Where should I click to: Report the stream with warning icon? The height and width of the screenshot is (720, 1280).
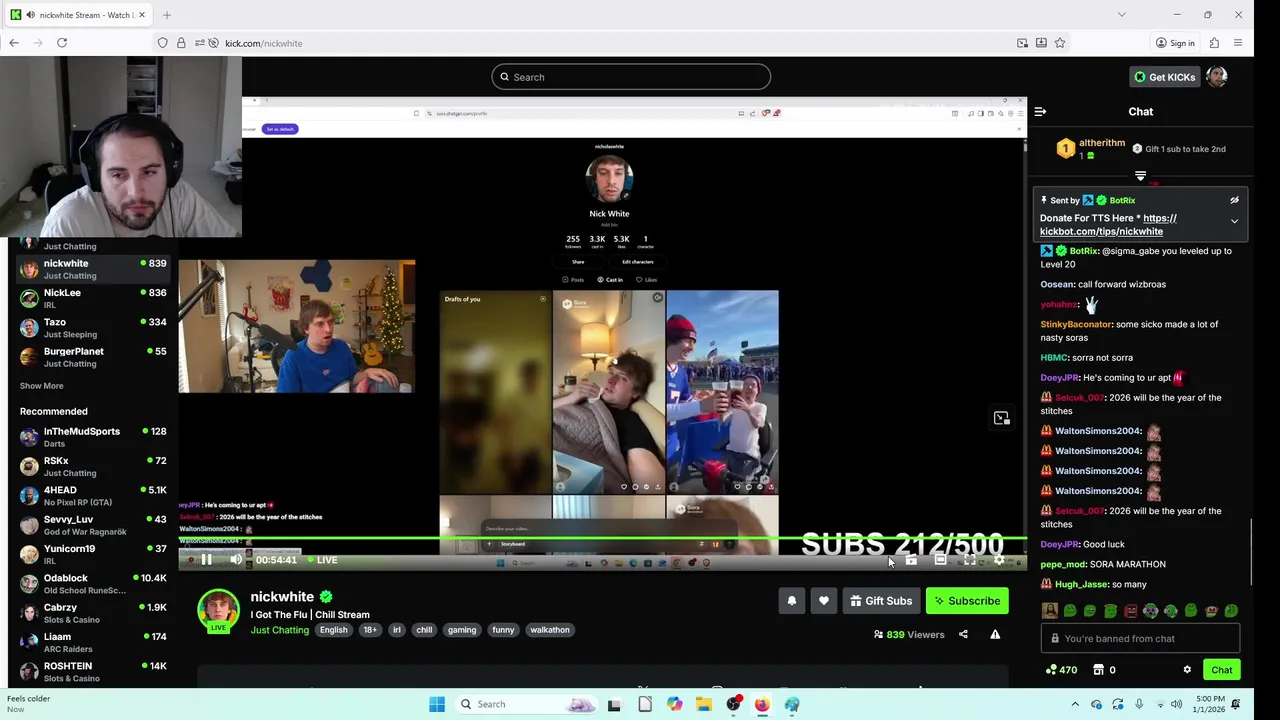click(995, 634)
